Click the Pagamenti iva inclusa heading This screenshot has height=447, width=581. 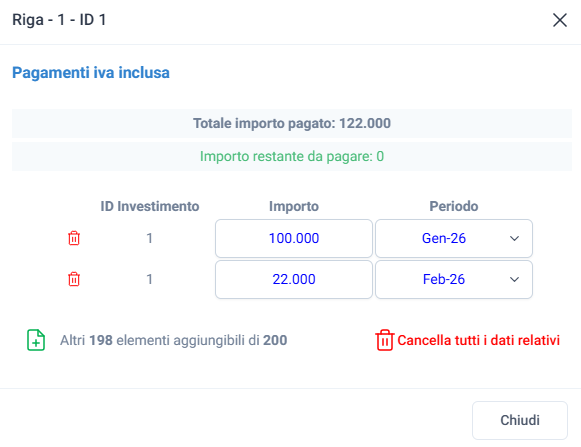pos(91,73)
